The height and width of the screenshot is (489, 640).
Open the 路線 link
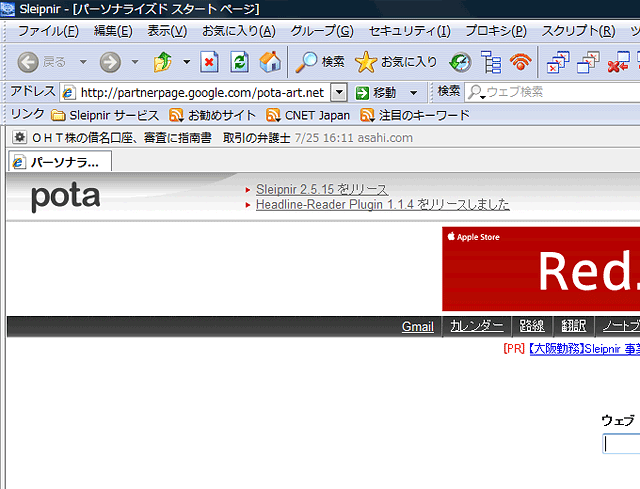[x=531, y=326]
